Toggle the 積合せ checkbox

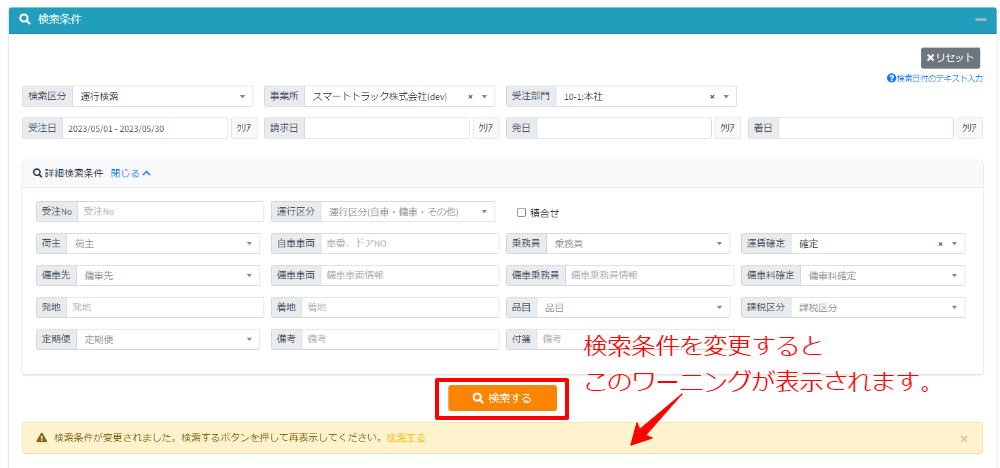click(521, 212)
